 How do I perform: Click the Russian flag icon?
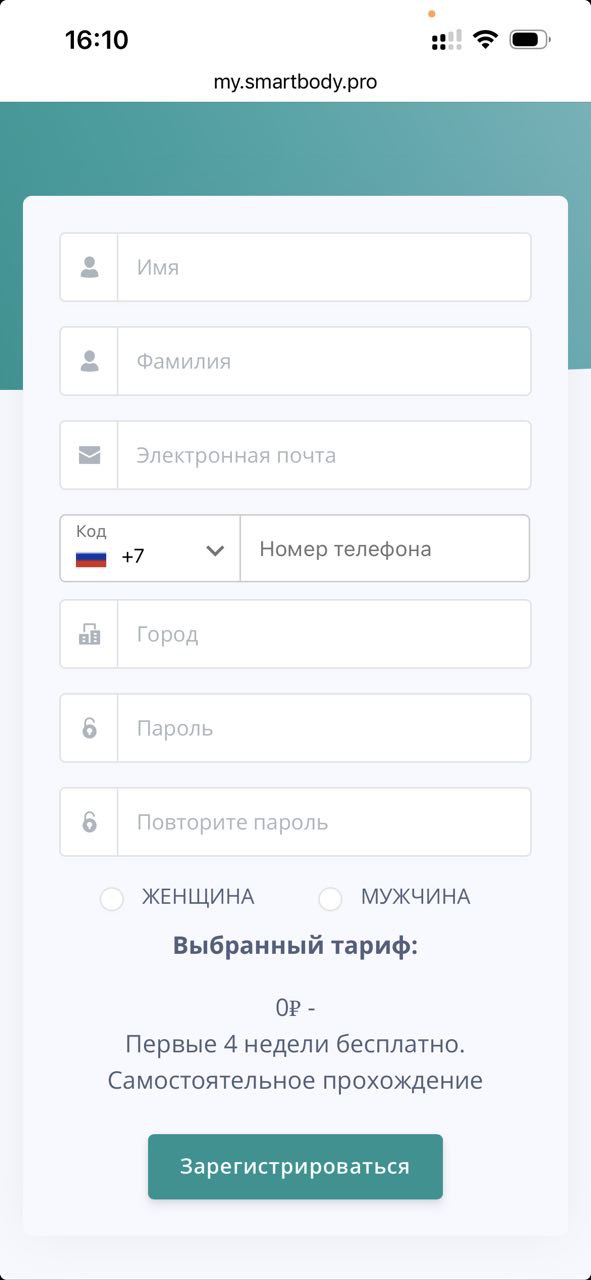(x=91, y=557)
